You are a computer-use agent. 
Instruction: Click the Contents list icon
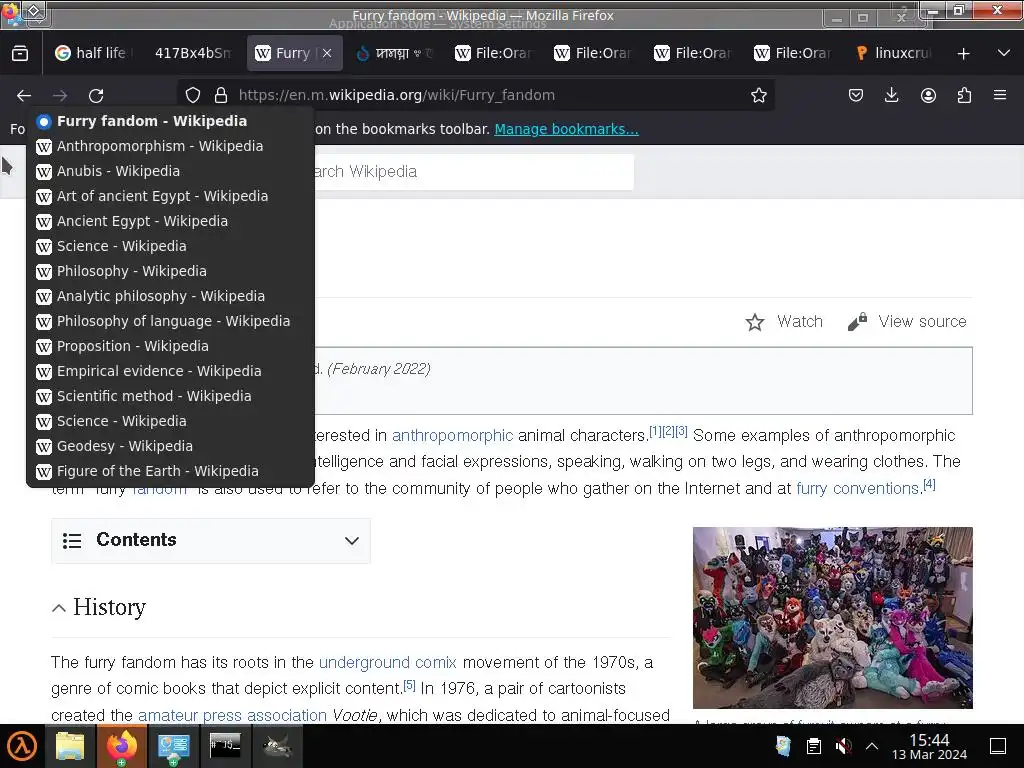[x=72, y=541]
